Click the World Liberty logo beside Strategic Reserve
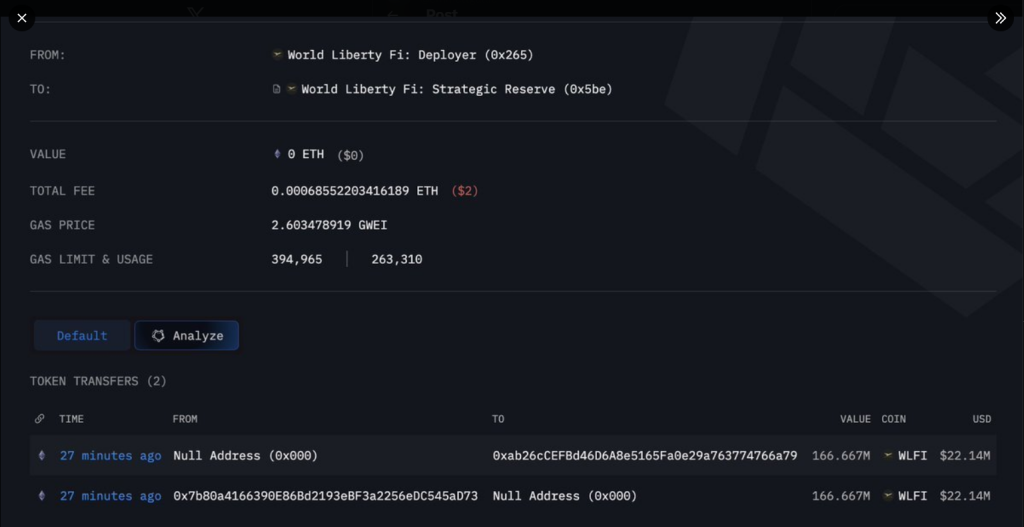Screen dimensions: 1024x527 pos(291,89)
